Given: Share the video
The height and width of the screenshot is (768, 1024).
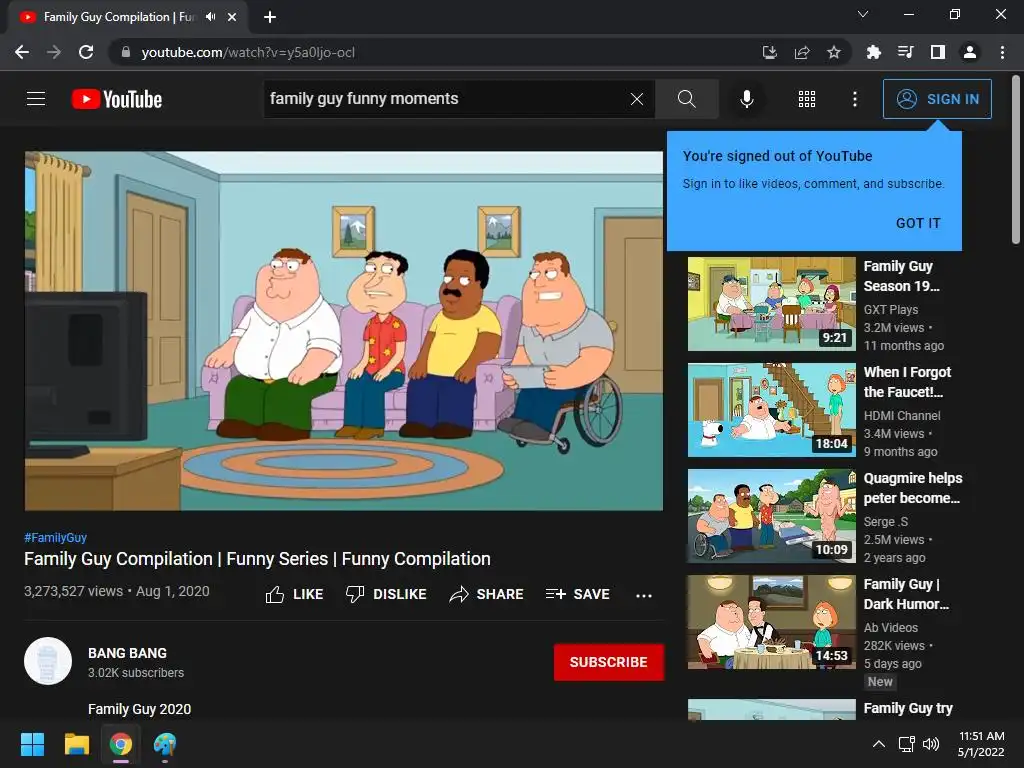Looking at the screenshot, I should (x=487, y=594).
